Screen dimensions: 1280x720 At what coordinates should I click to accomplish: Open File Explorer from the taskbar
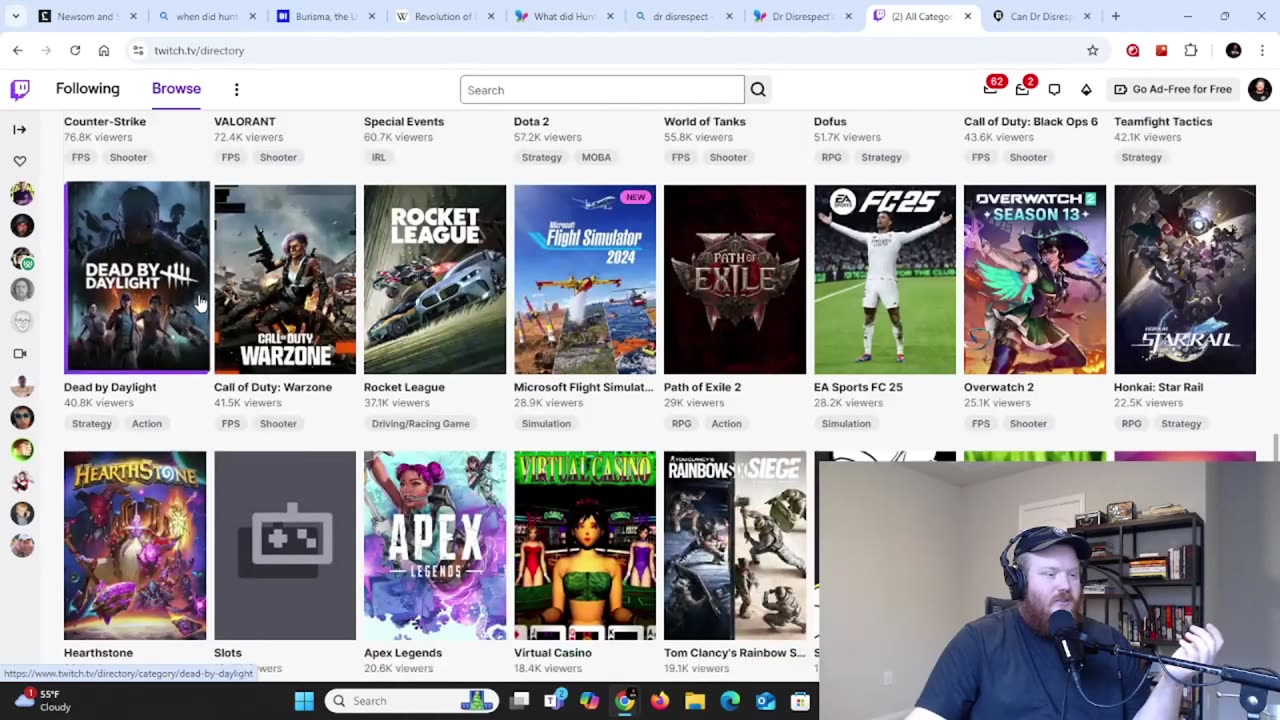tap(695, 701)
